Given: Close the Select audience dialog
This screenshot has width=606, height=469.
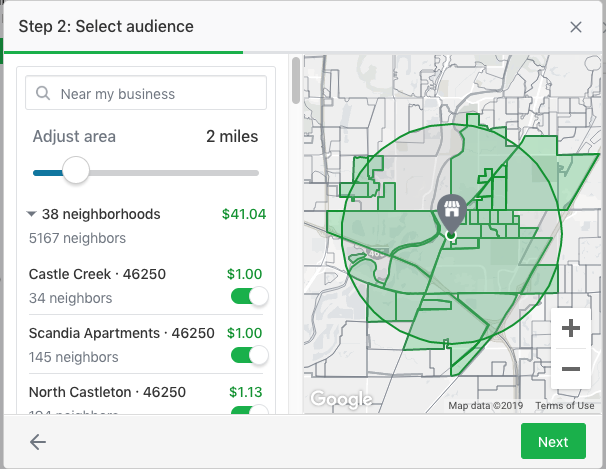Looking at the screenshot, I should [x=576, y=27].
